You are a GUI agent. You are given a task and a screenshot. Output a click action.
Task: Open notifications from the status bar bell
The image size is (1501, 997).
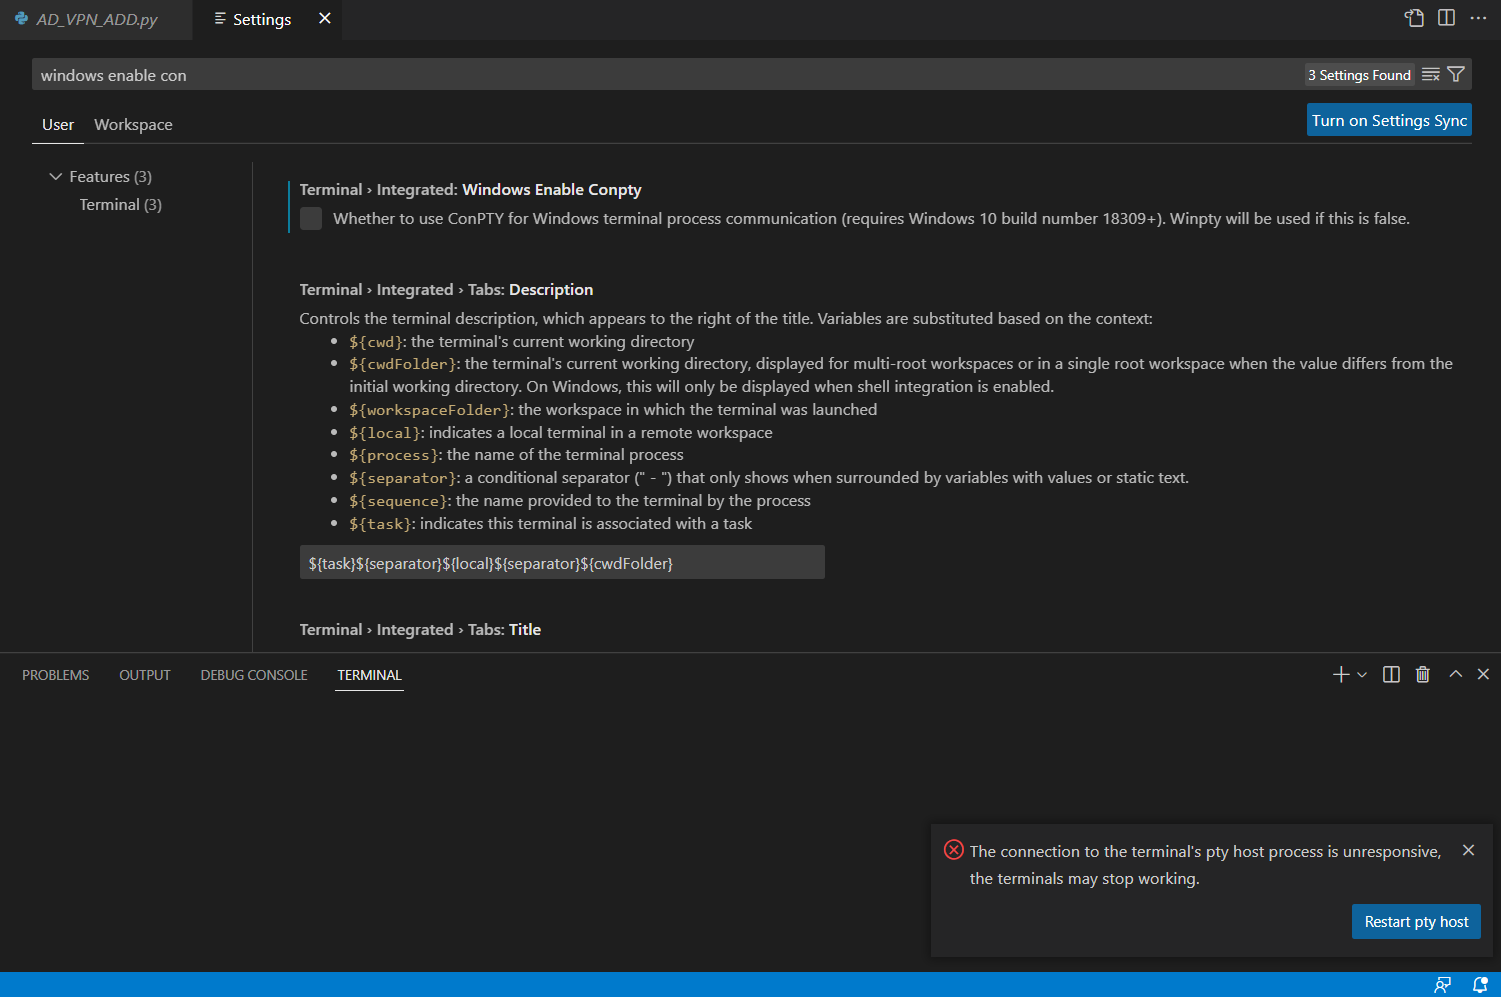coord(1481,984)
